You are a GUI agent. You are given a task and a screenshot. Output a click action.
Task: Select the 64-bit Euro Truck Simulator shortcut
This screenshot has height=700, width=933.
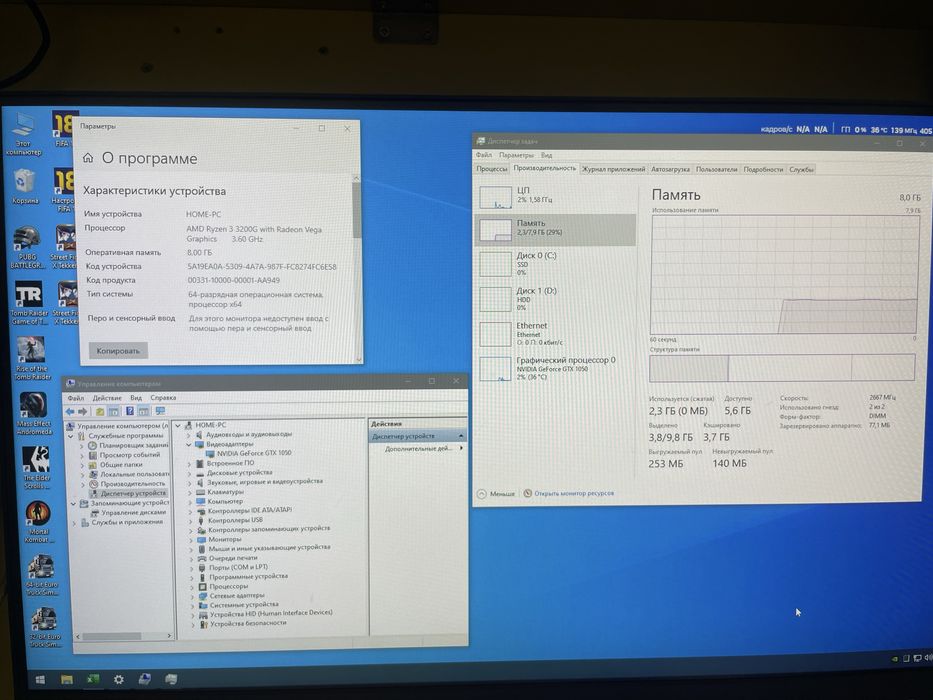pyautogui.click(x=42, y=575)
